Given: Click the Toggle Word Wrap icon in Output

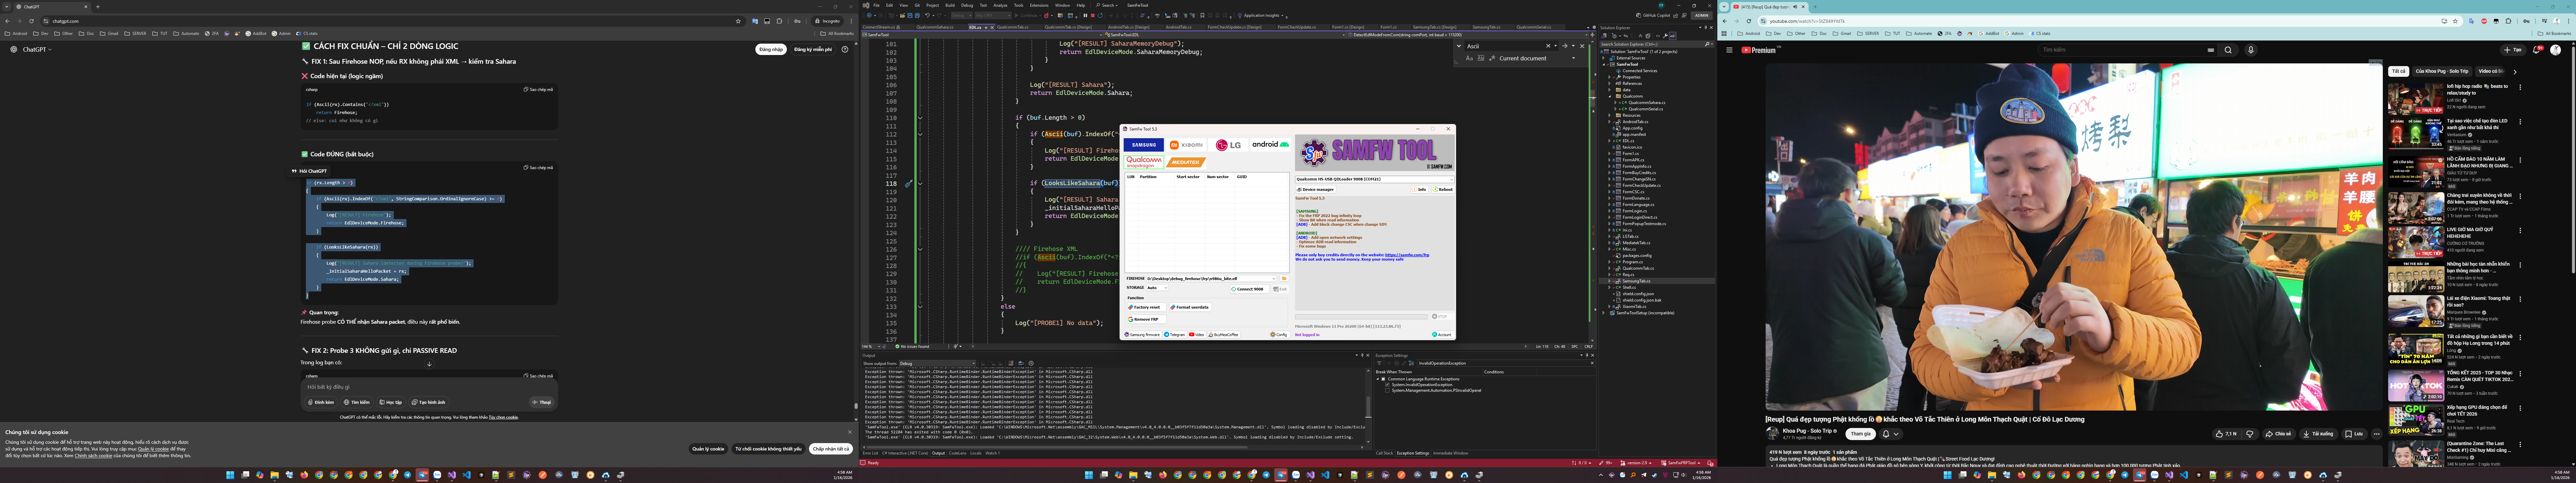Looking at the screenshot, I should 1021,363.
